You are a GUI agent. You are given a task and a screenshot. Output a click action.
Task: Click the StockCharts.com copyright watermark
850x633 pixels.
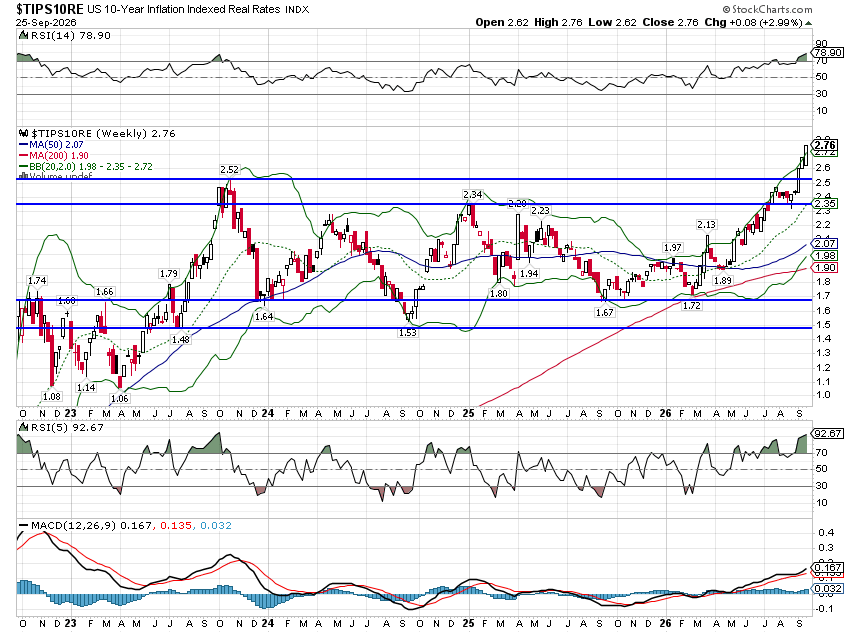pos(767,9)
